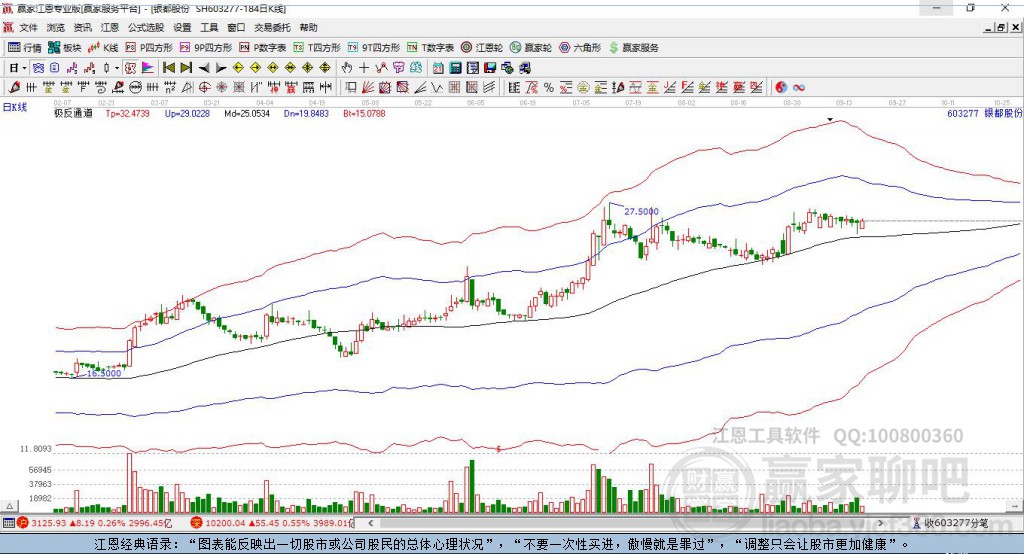Click the 27.5000 price annotation
Viewport: 1024px width, 554px height.
tap(641, 211)
